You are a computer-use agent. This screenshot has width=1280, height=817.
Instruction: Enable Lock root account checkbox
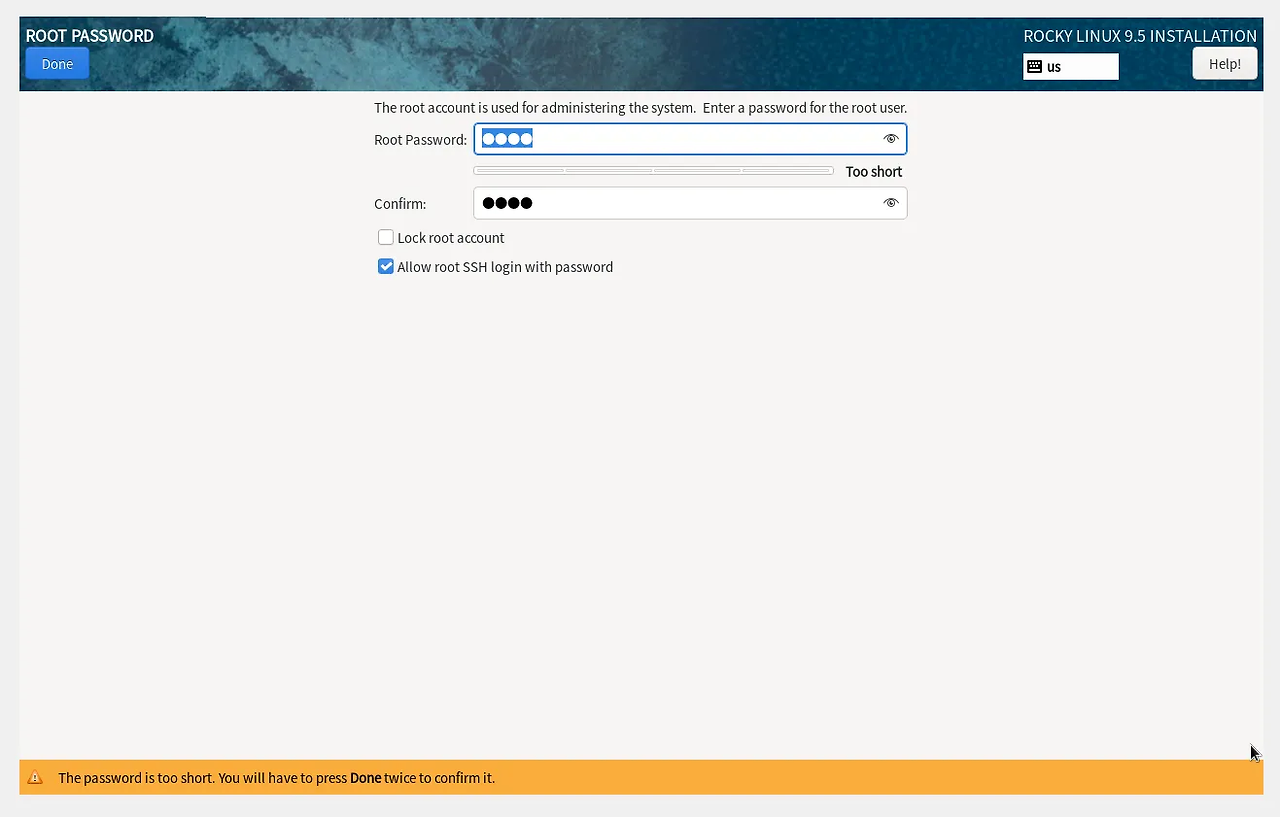(x=386, y=237)
